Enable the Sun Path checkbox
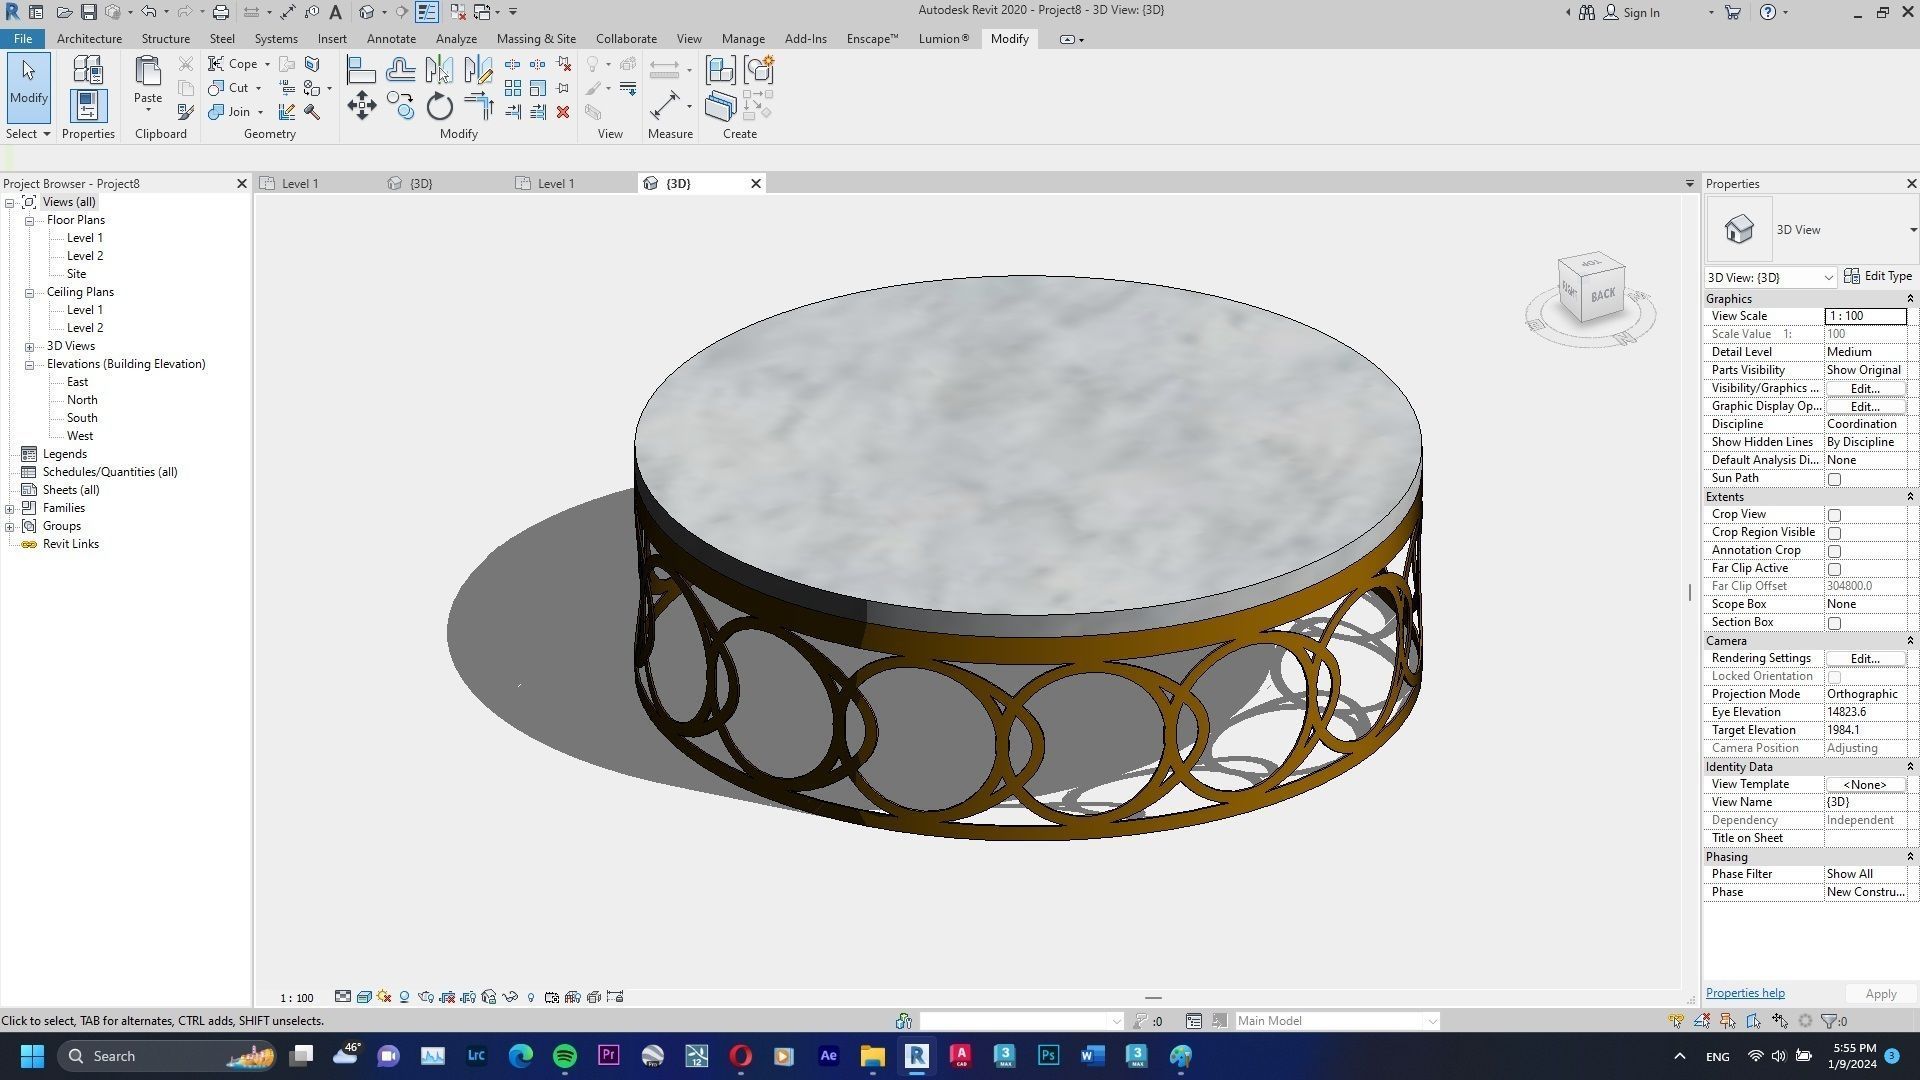Viewport: 1920px width, 1080px height. click(1834, 479)
